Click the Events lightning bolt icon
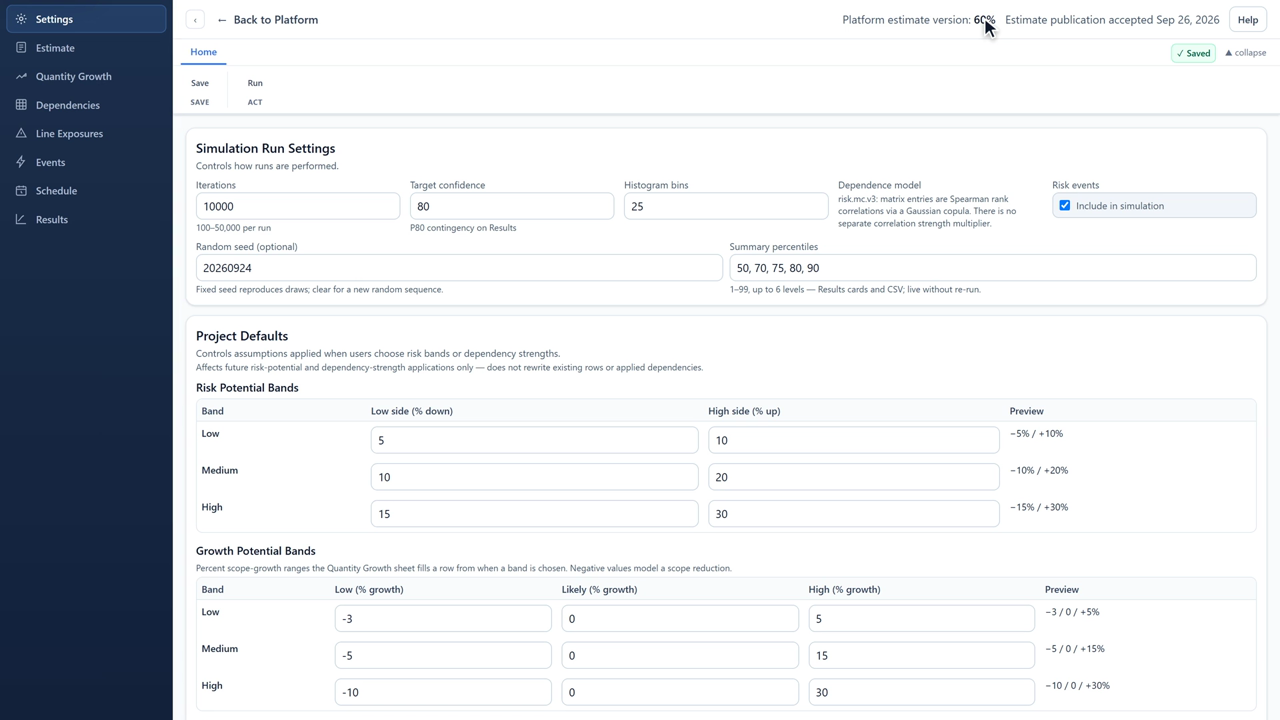 [21, 162]
